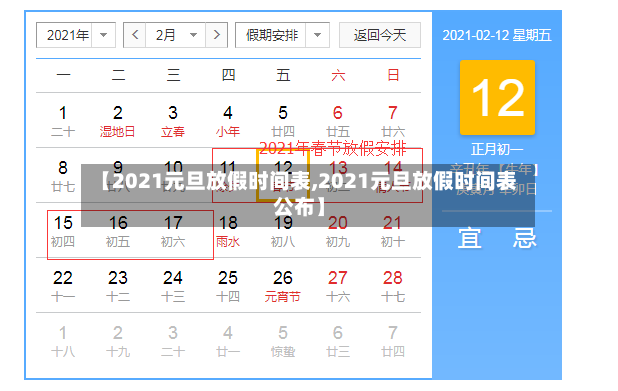
Task: Select February 2 湿地日
Action: [118, 121]
